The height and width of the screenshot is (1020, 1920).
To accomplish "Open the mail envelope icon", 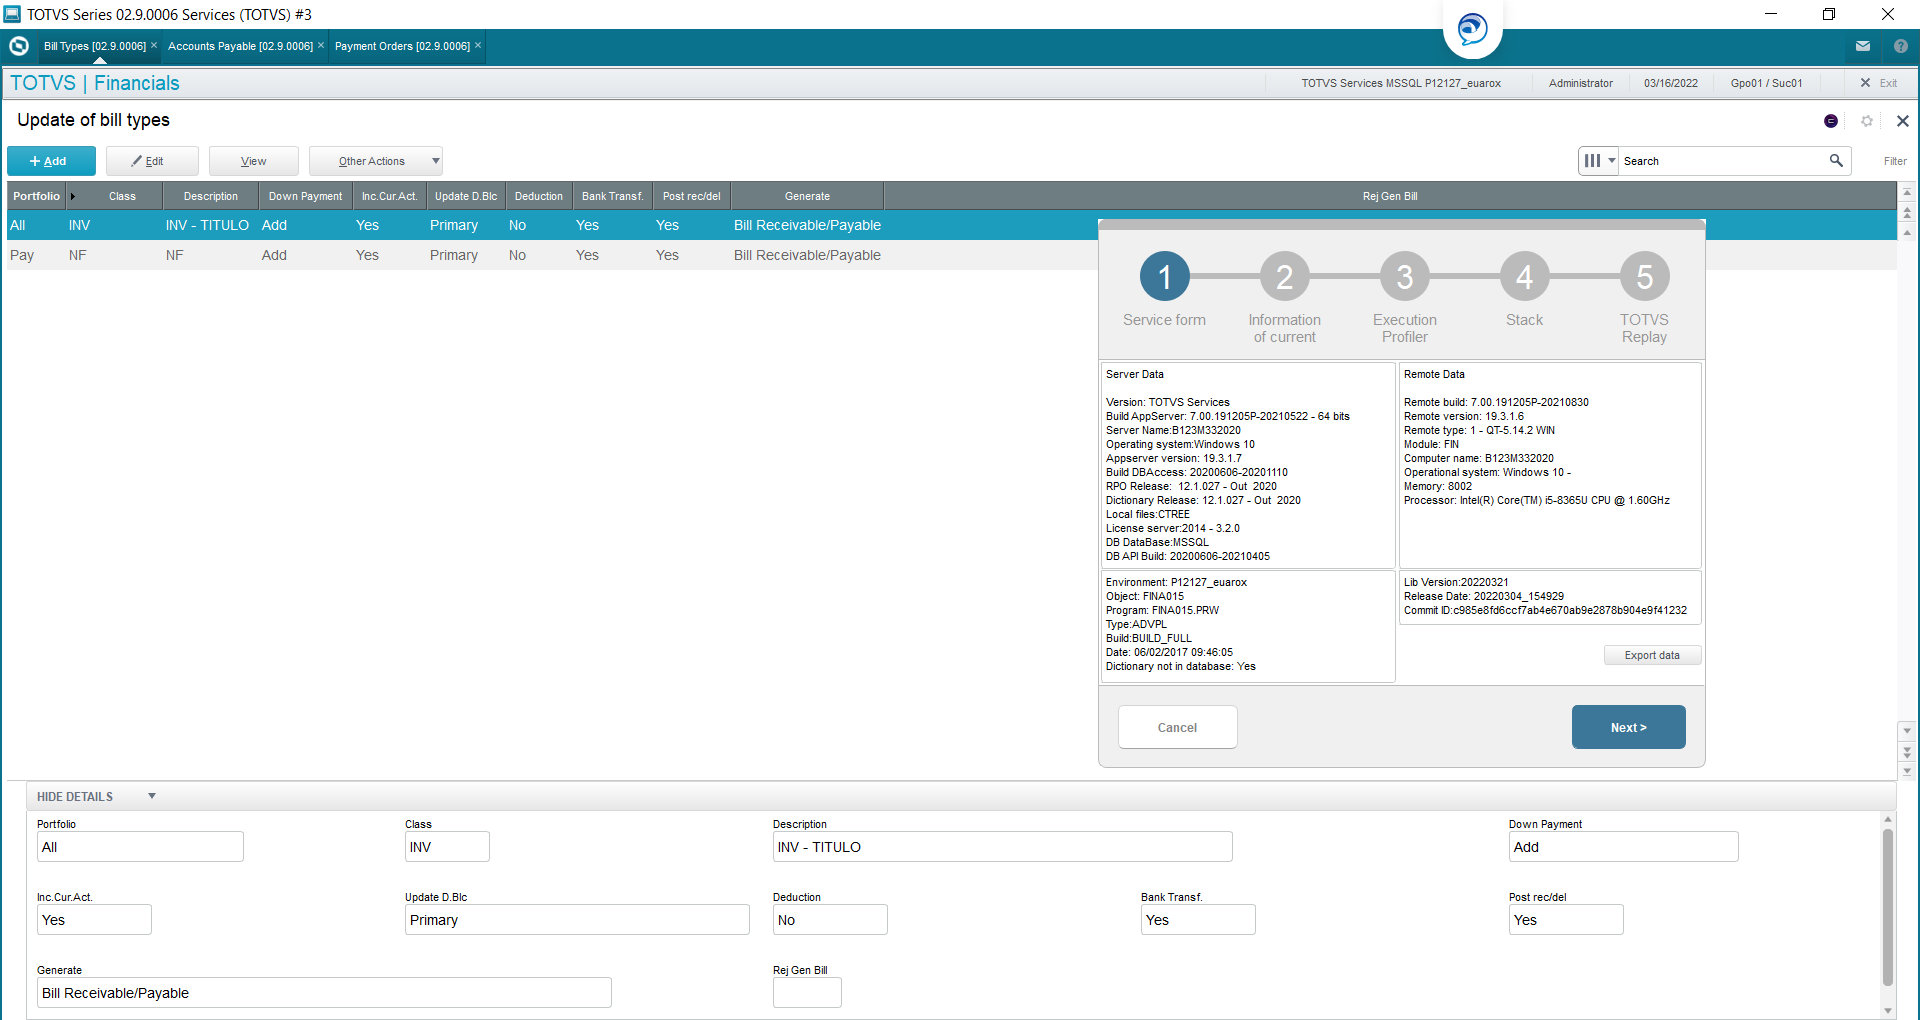I will pyautogui.click(x=1863, y=46).
